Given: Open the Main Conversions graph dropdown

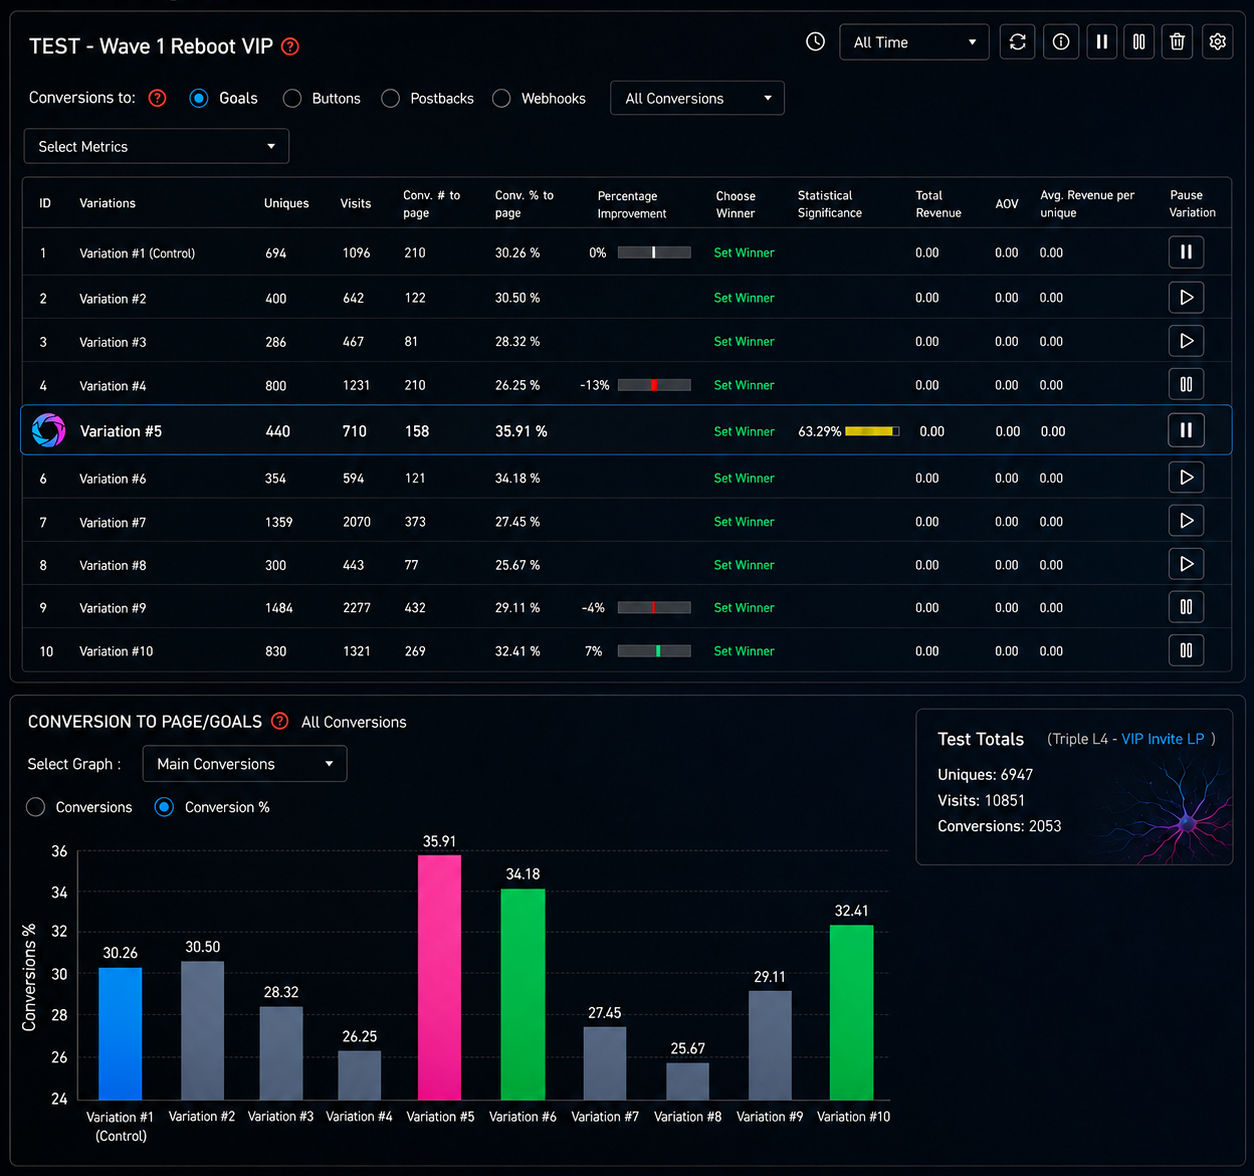Looking at the screenshot, I should tap(245, 764).
